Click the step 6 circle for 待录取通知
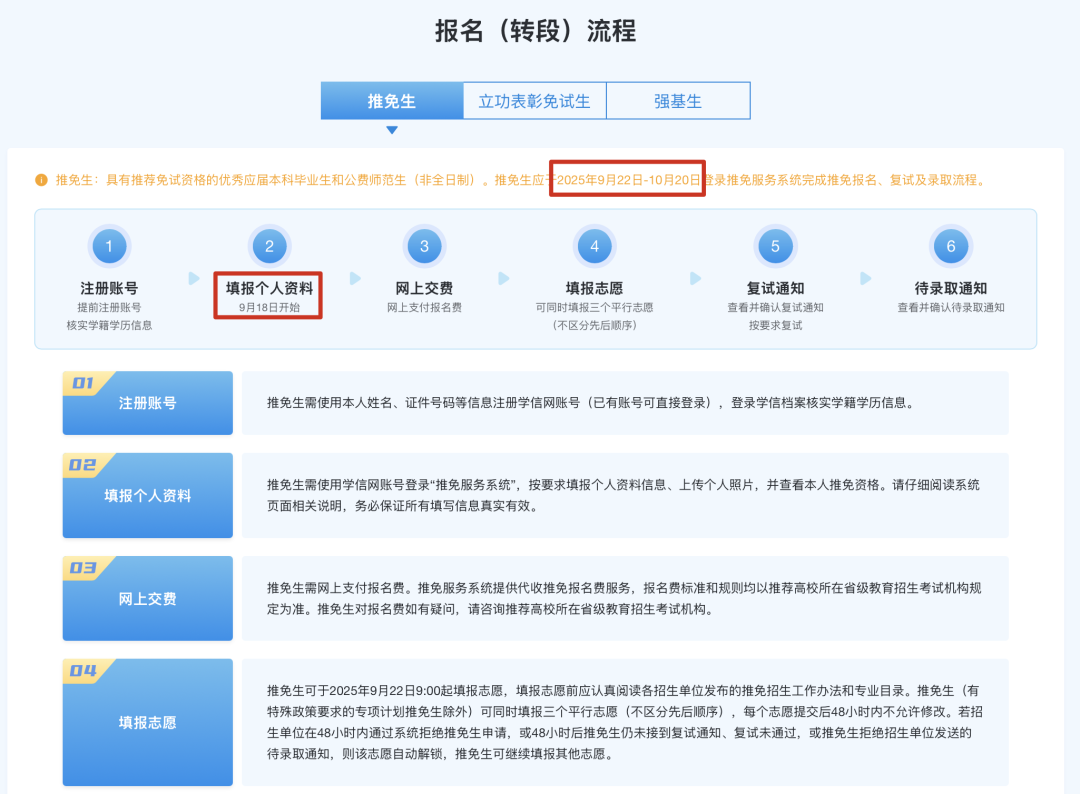 (x=950, y=246)
